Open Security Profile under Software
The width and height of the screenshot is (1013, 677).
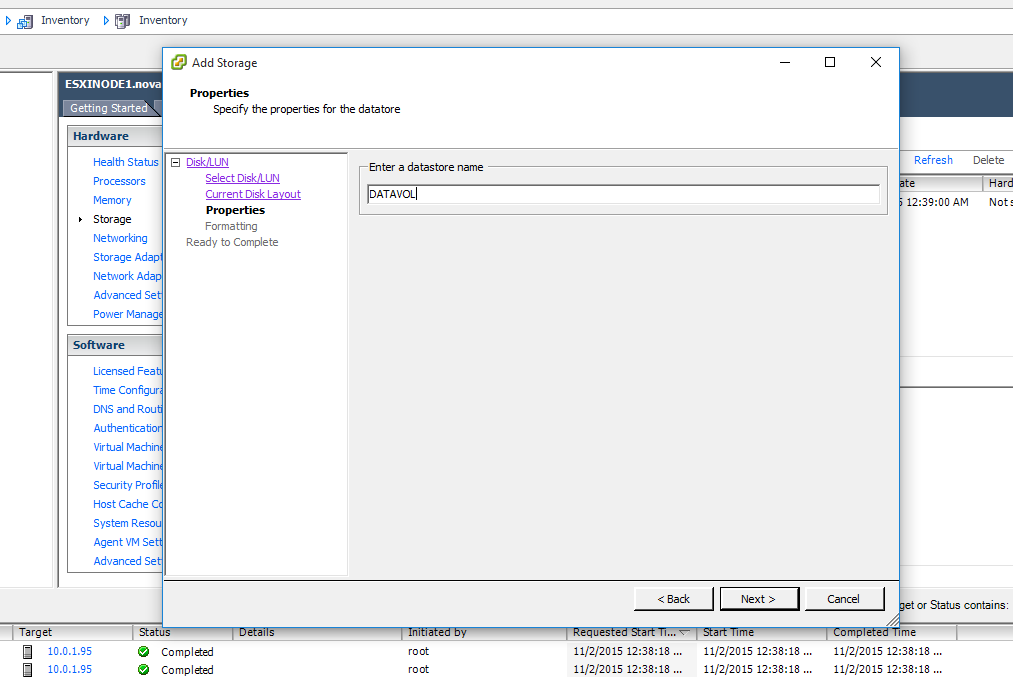[127, 485]
